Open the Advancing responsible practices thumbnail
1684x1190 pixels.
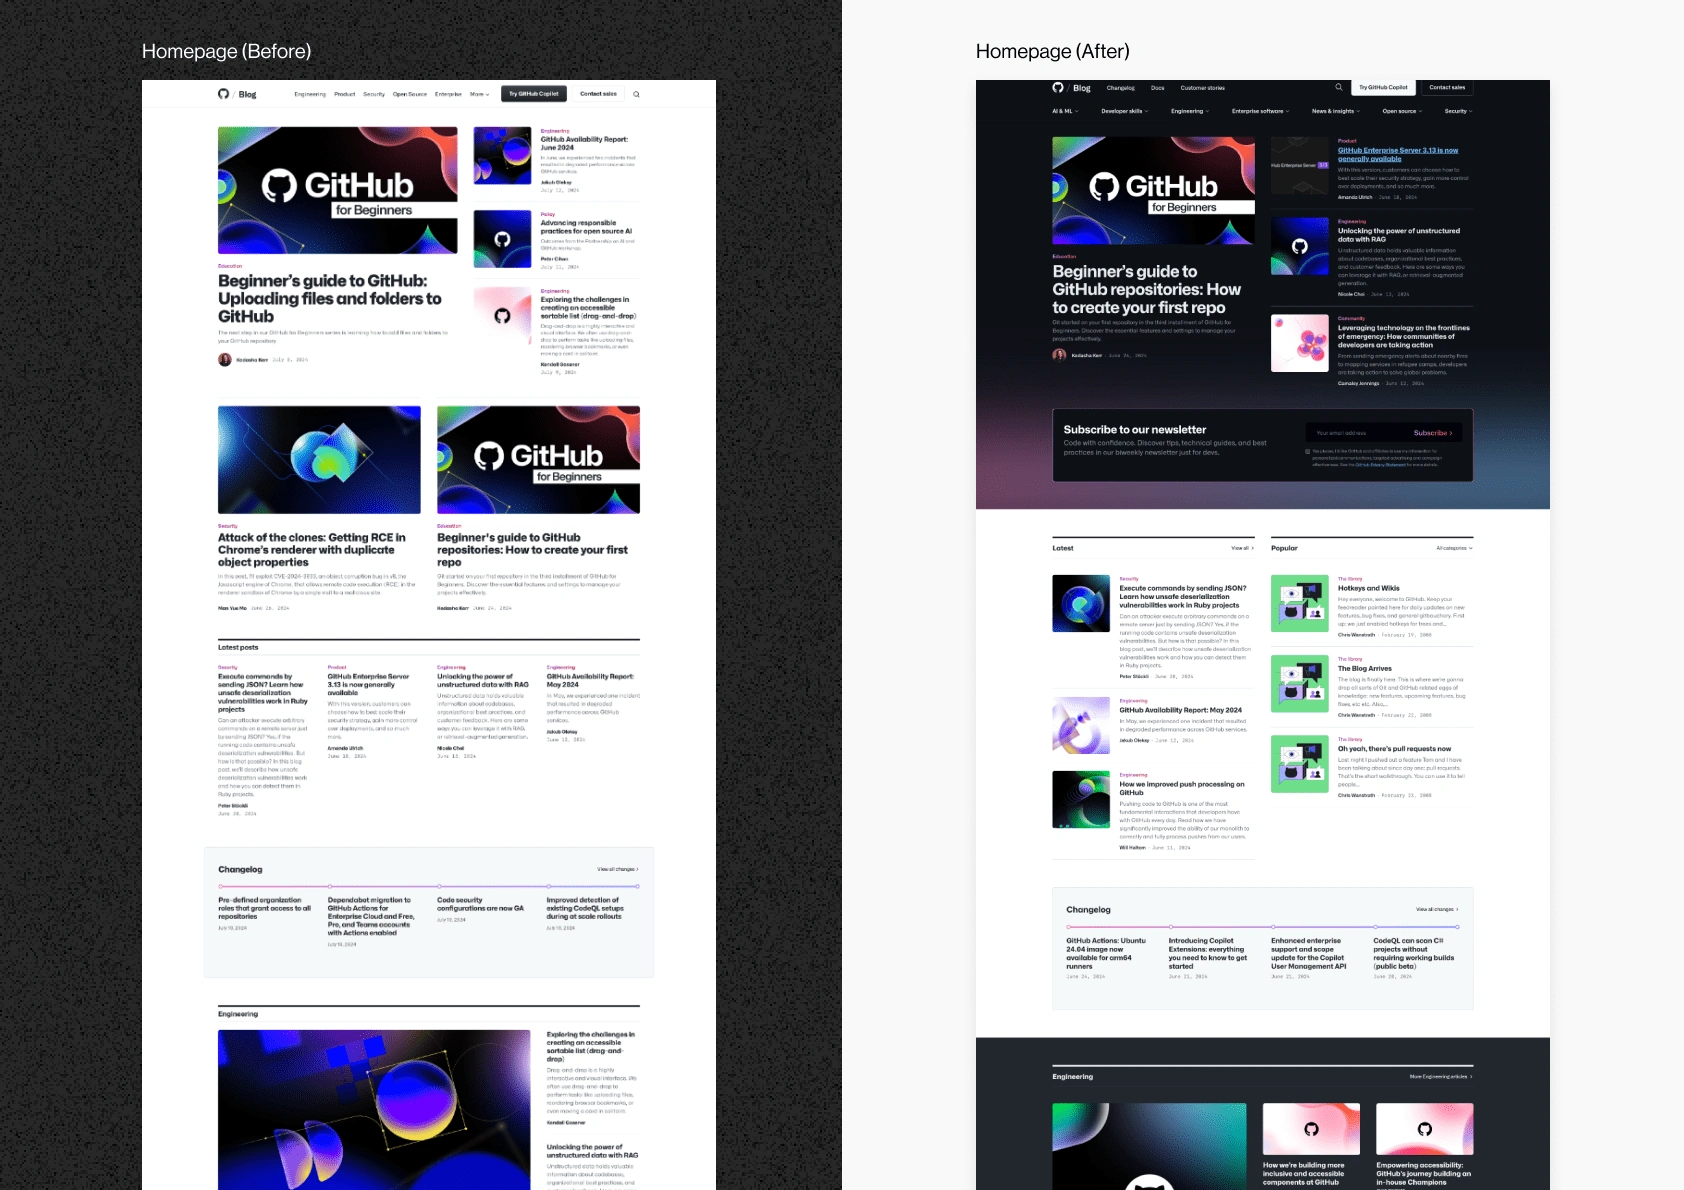(502, 239)
